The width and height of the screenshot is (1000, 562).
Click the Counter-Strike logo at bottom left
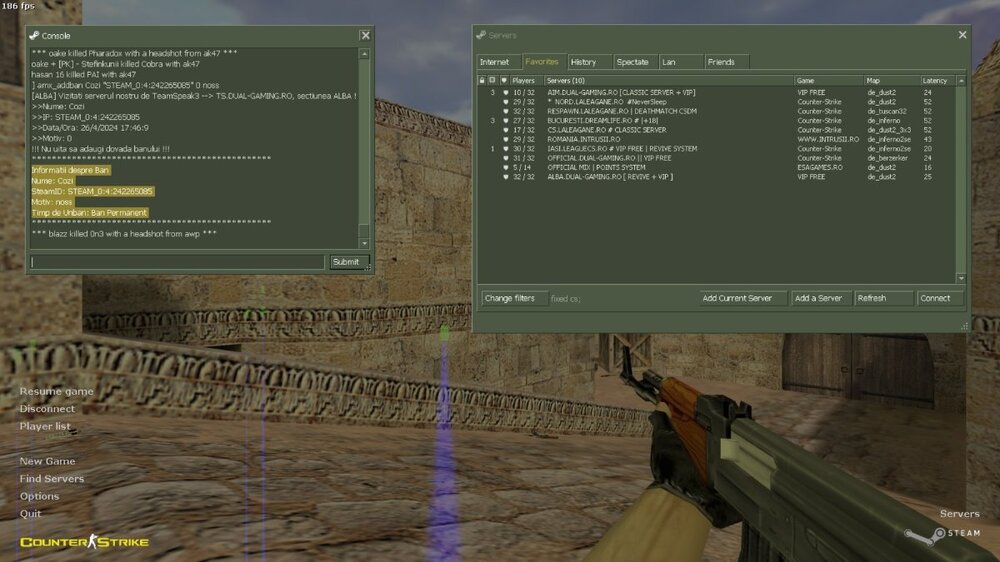84,542
